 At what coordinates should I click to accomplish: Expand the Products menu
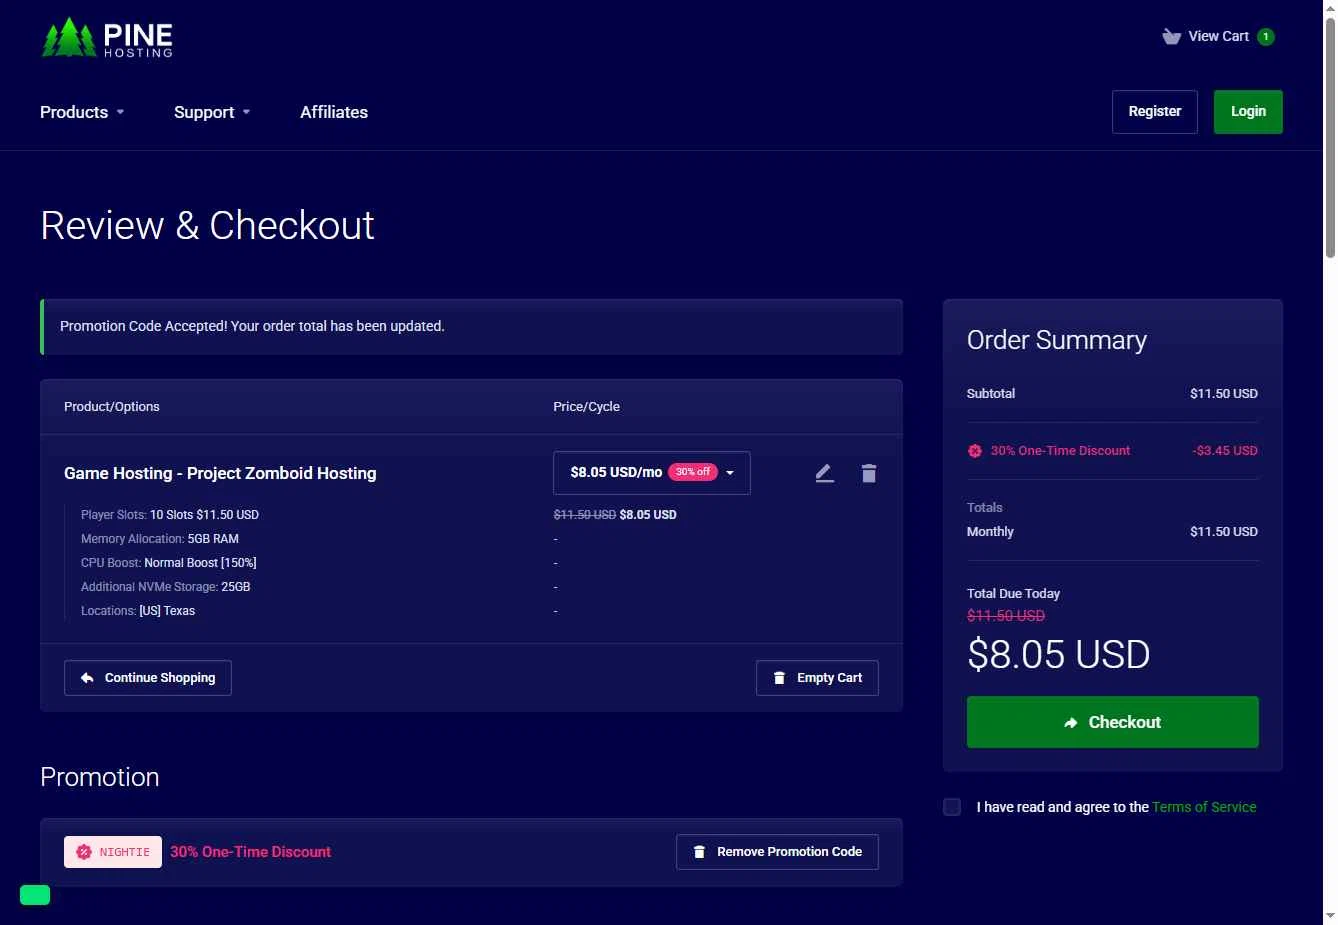coord(82,112)
